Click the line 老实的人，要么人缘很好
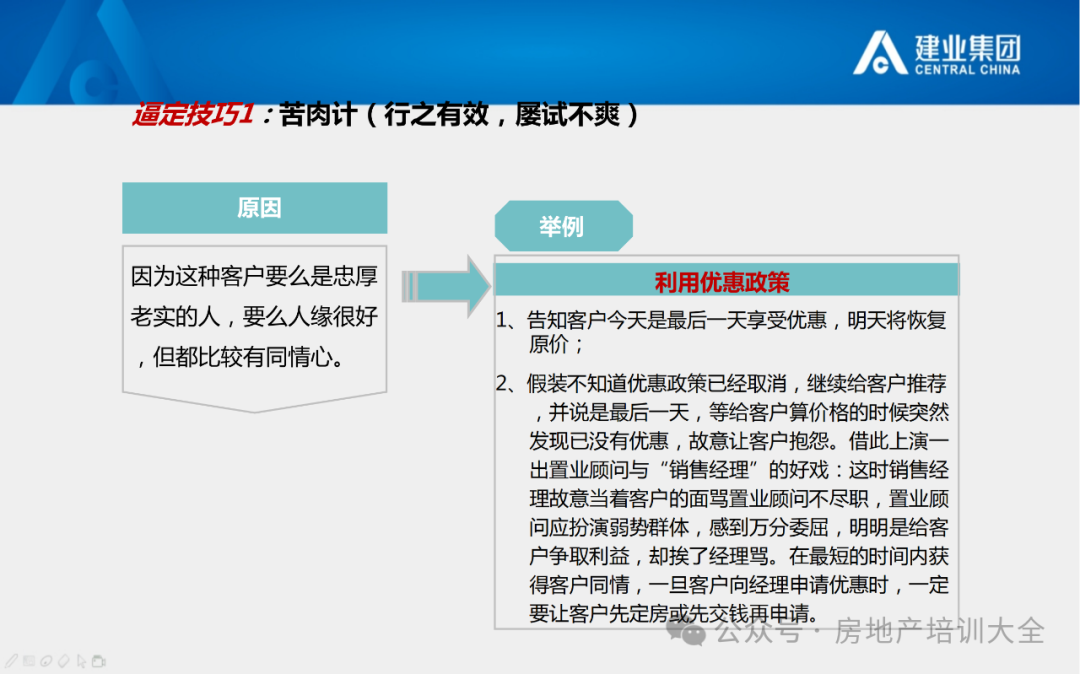The height and width of the screenshot is (674, 1080). (x=255, y=317)
